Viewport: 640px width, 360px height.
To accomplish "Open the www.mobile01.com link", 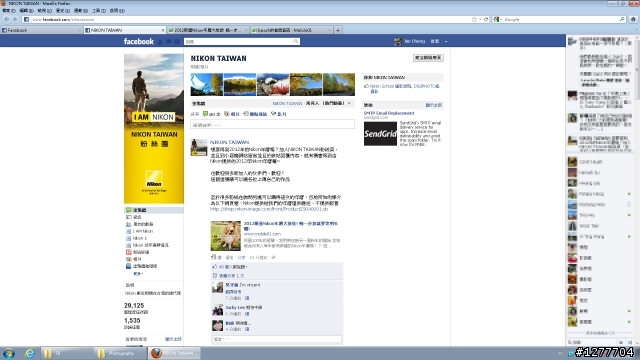I will click(x=262, y=234).
